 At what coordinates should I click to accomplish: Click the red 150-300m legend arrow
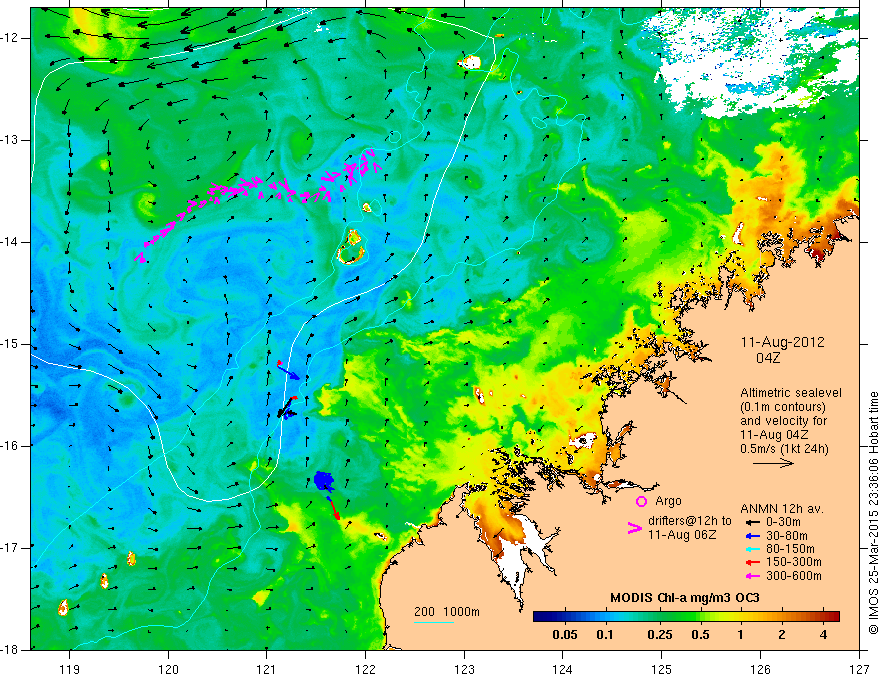coord(753,562)
